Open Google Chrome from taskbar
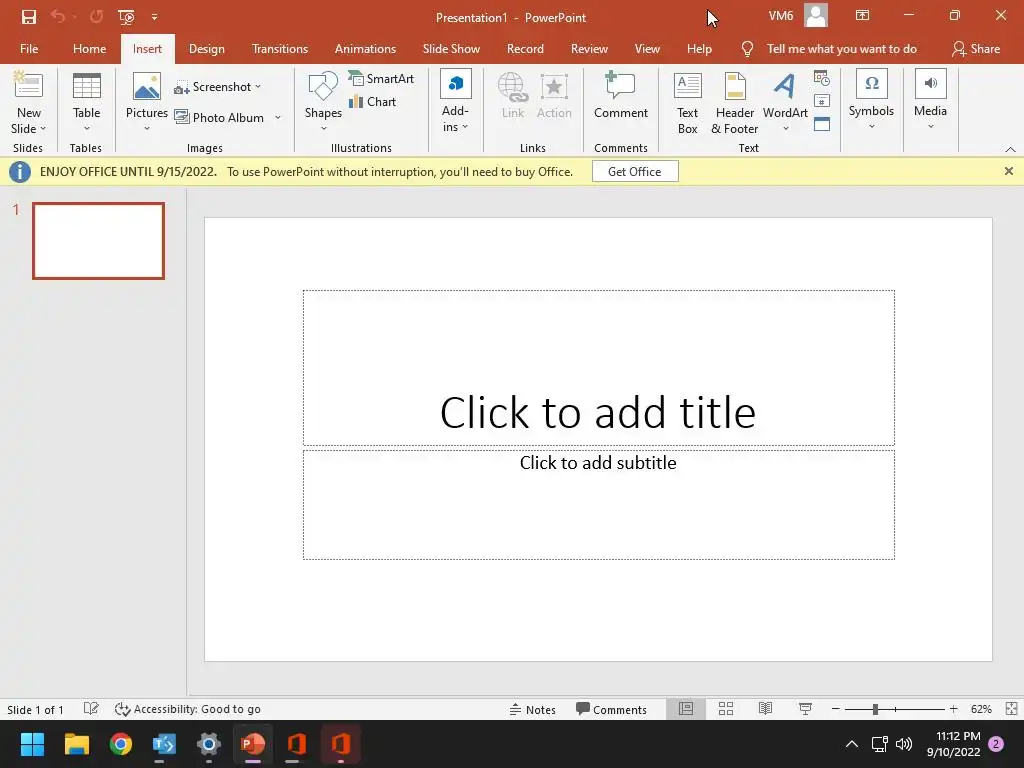The width and height of the screenshot is (1024, 768). point(121,744)
